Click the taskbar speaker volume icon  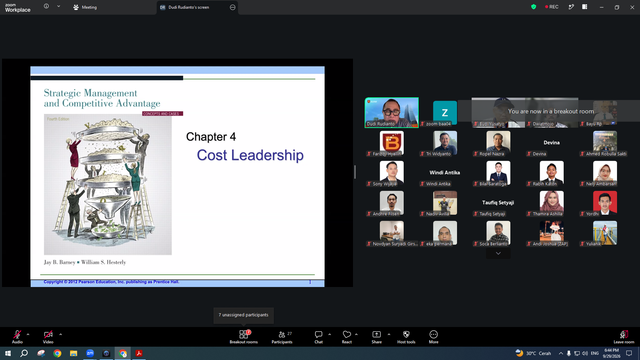(x=585, y=353)
